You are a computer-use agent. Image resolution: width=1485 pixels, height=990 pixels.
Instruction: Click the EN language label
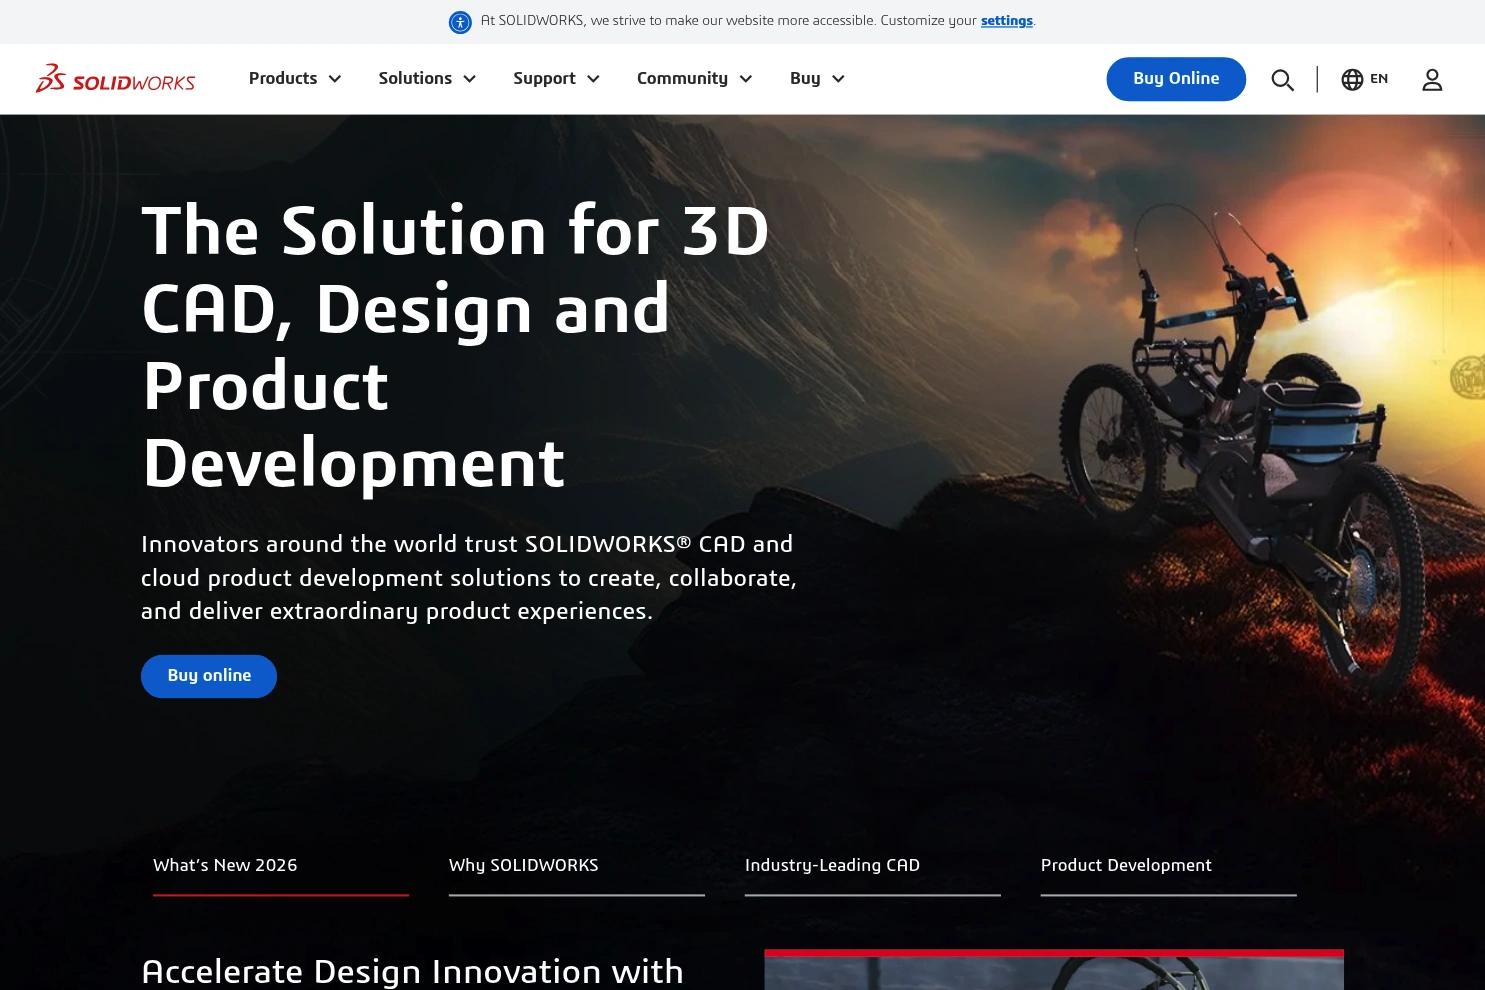click(1379, 79)
